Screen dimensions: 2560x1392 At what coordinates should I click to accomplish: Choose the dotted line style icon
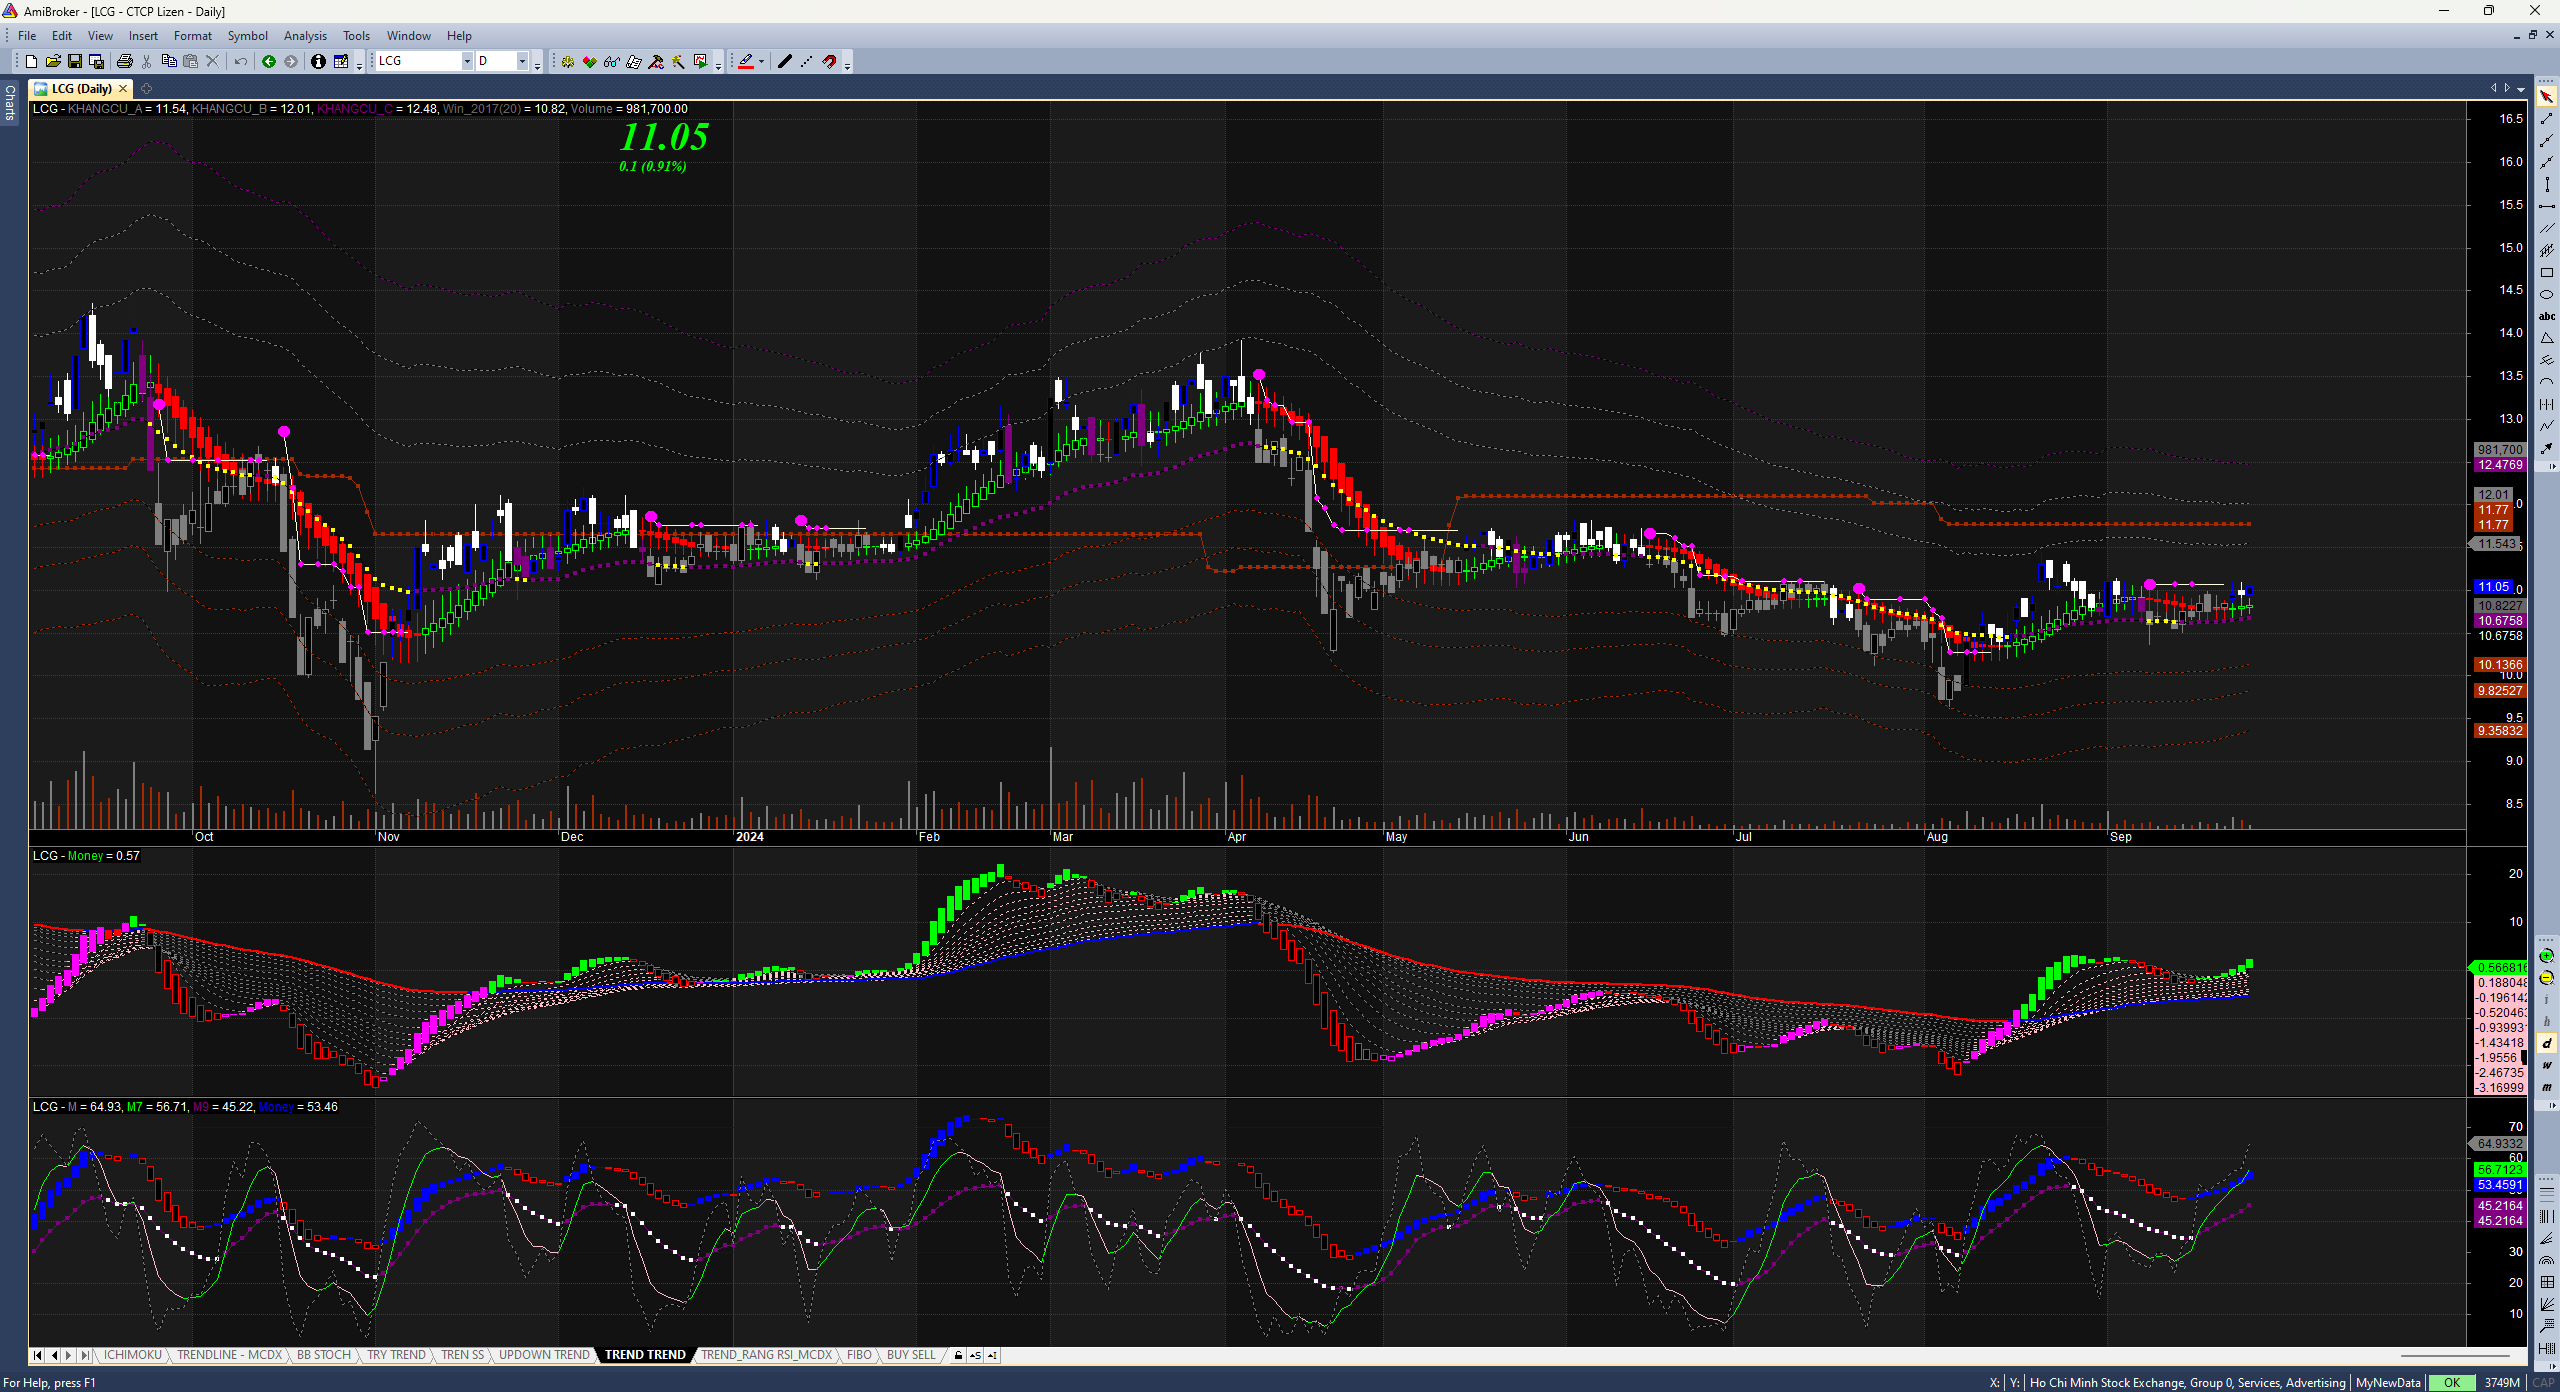click(x=807, y=62)
